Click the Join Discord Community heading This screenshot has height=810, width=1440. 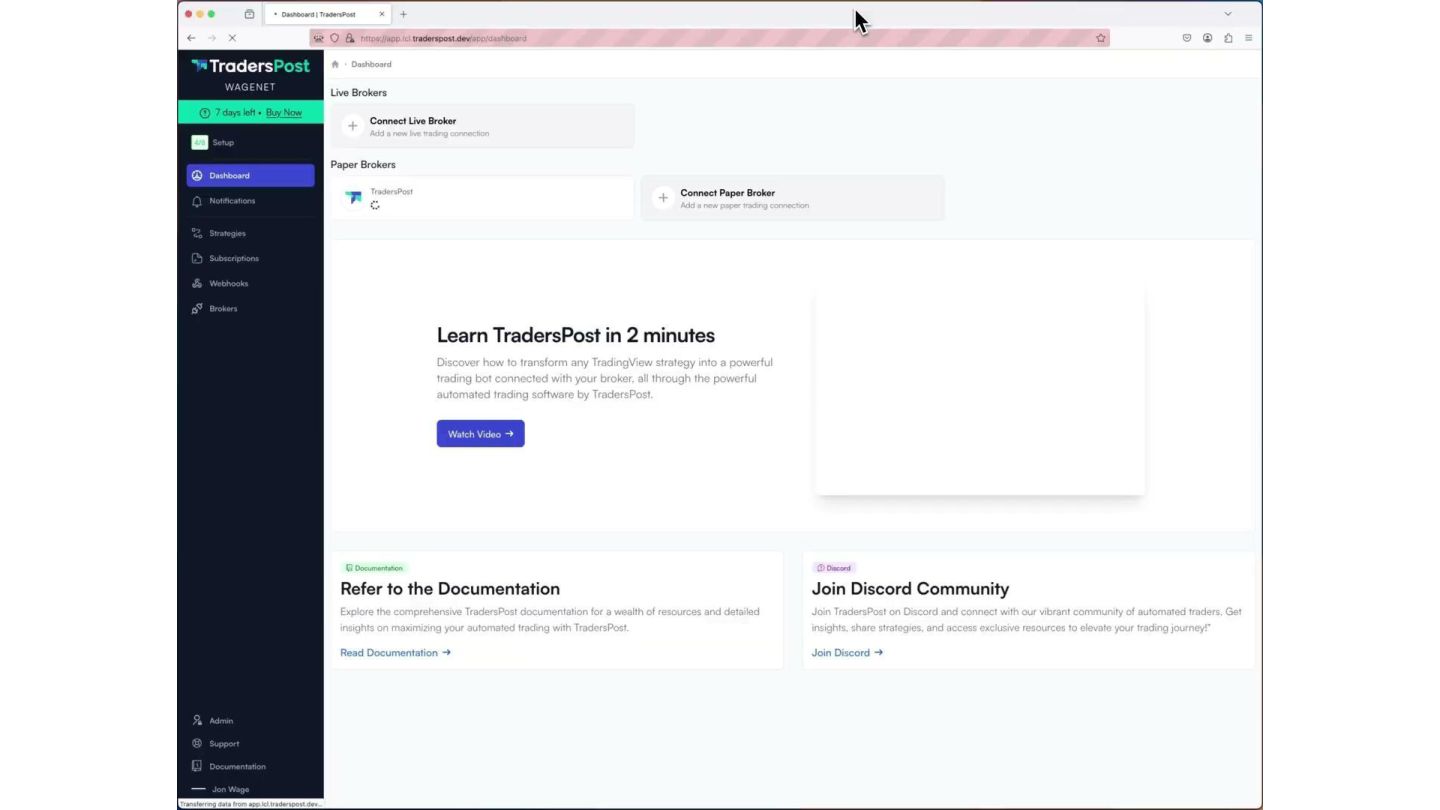tap(910, 589)
